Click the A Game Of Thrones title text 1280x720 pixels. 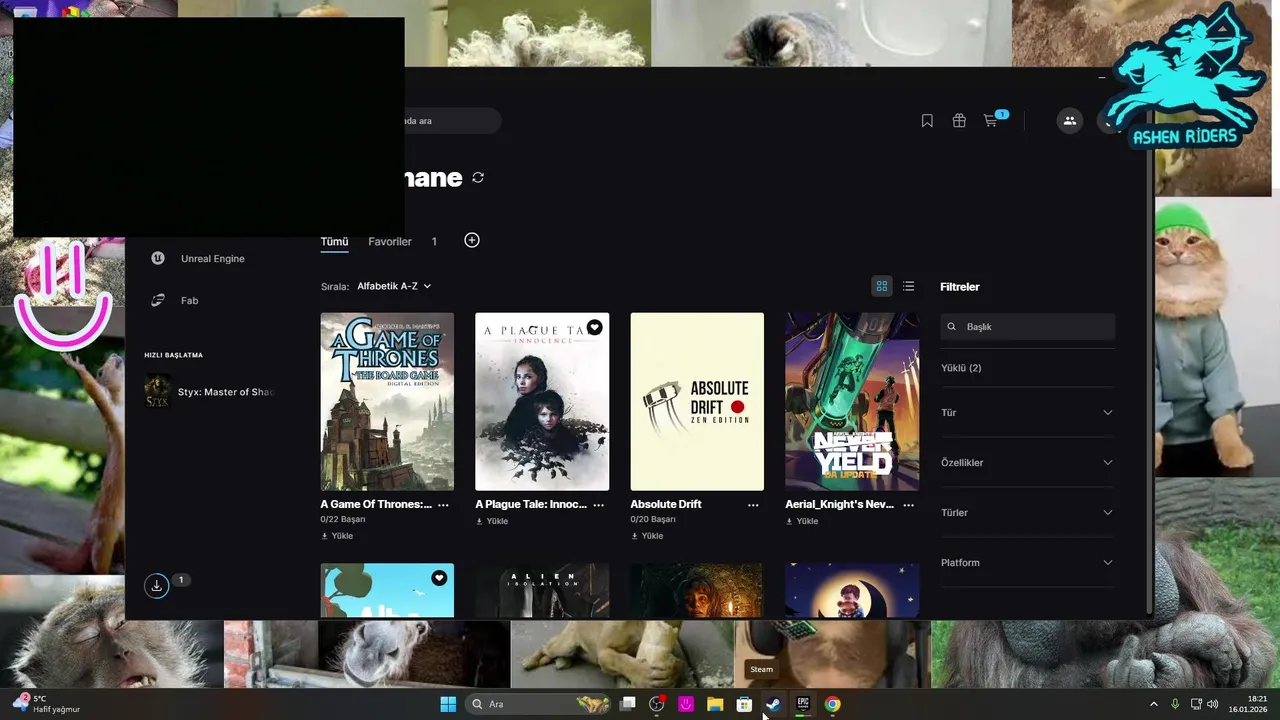point(376,505)
